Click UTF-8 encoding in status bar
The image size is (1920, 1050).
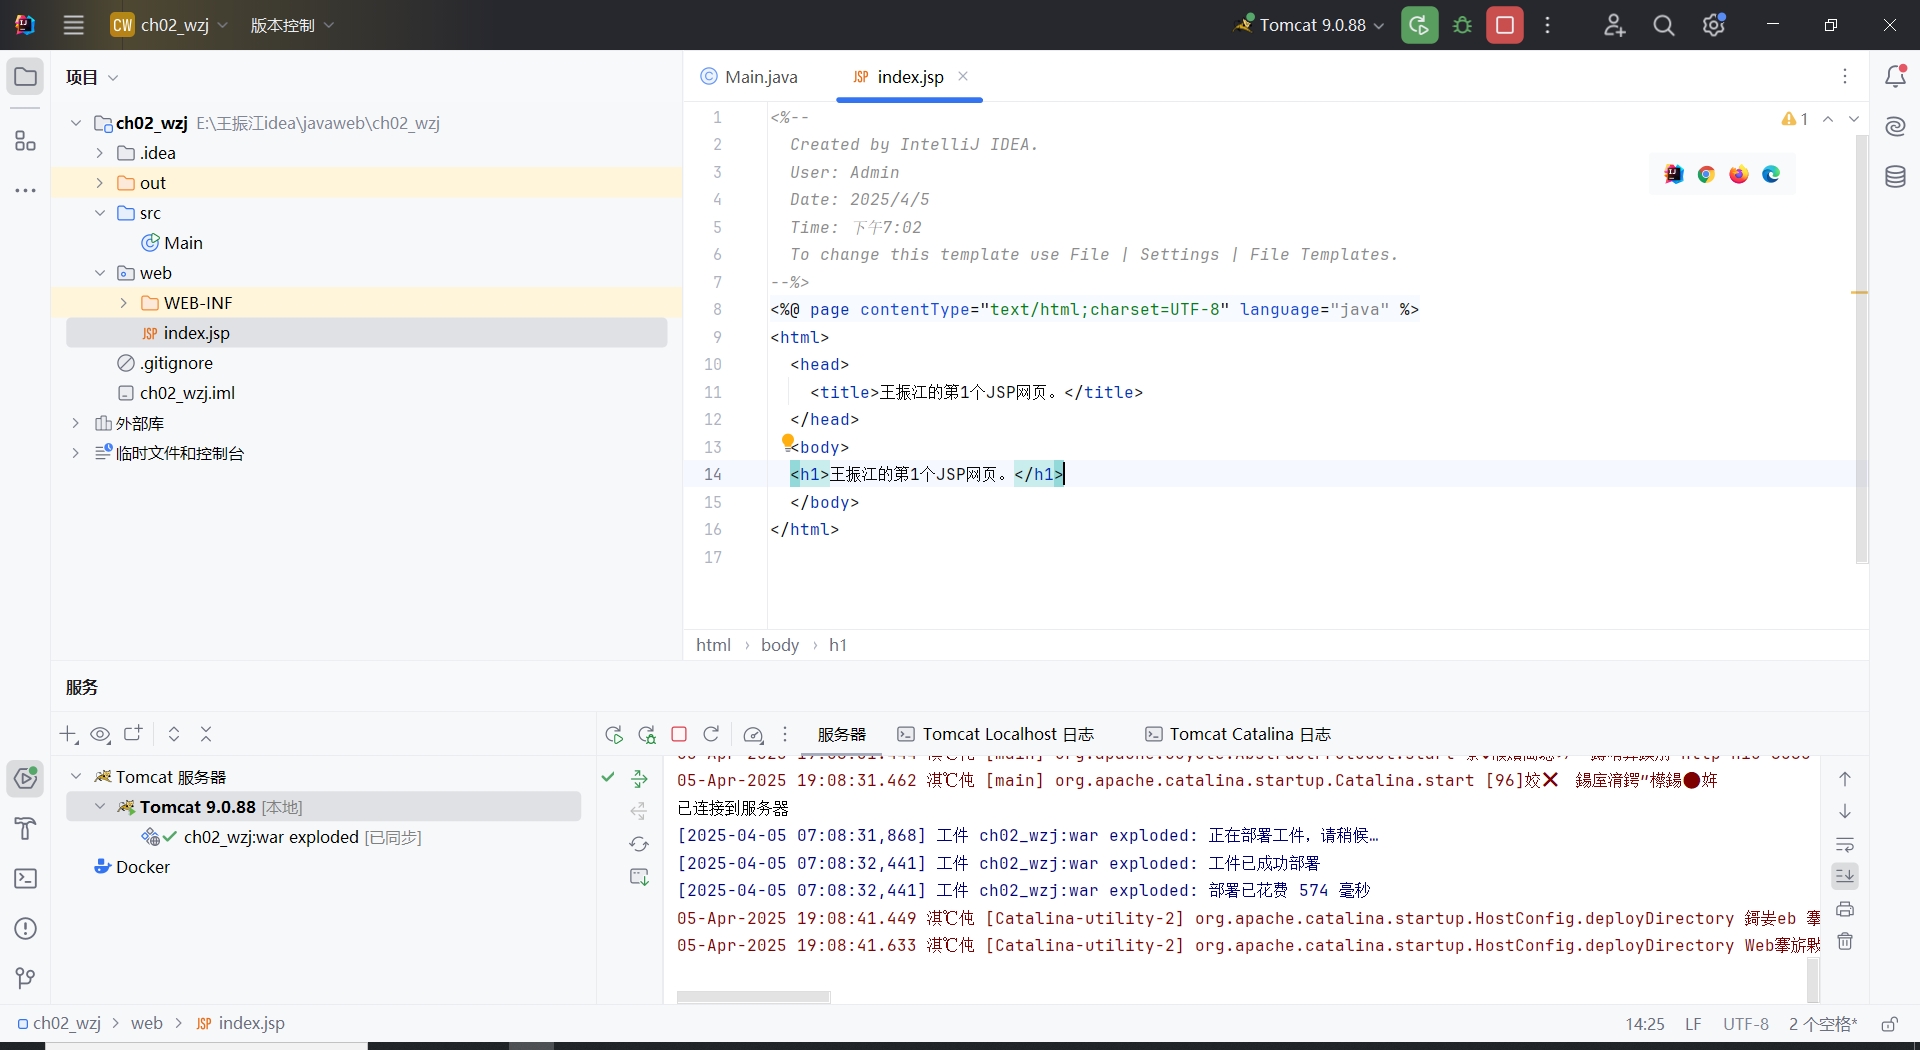(x=1745, y=1024)
